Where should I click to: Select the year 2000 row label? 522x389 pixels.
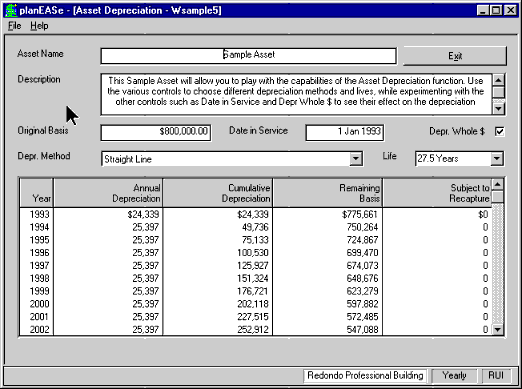39,304
